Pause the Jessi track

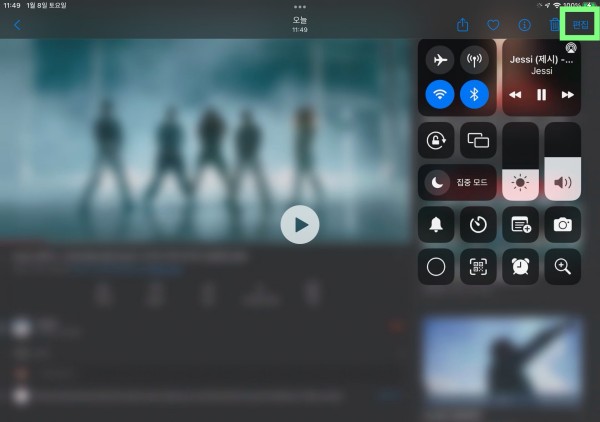541,95
